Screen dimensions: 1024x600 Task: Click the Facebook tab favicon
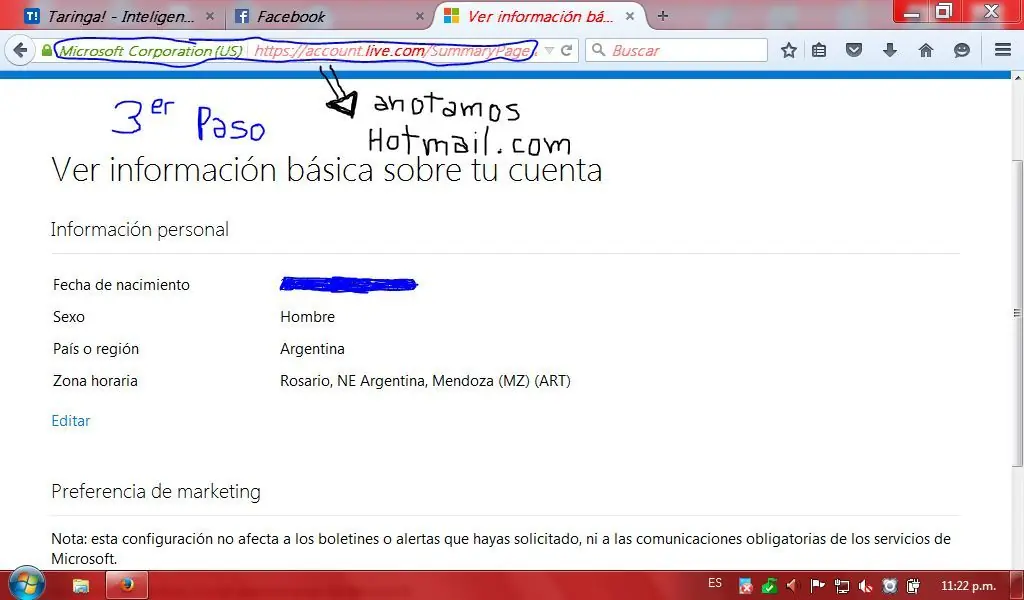click(242, 16)
